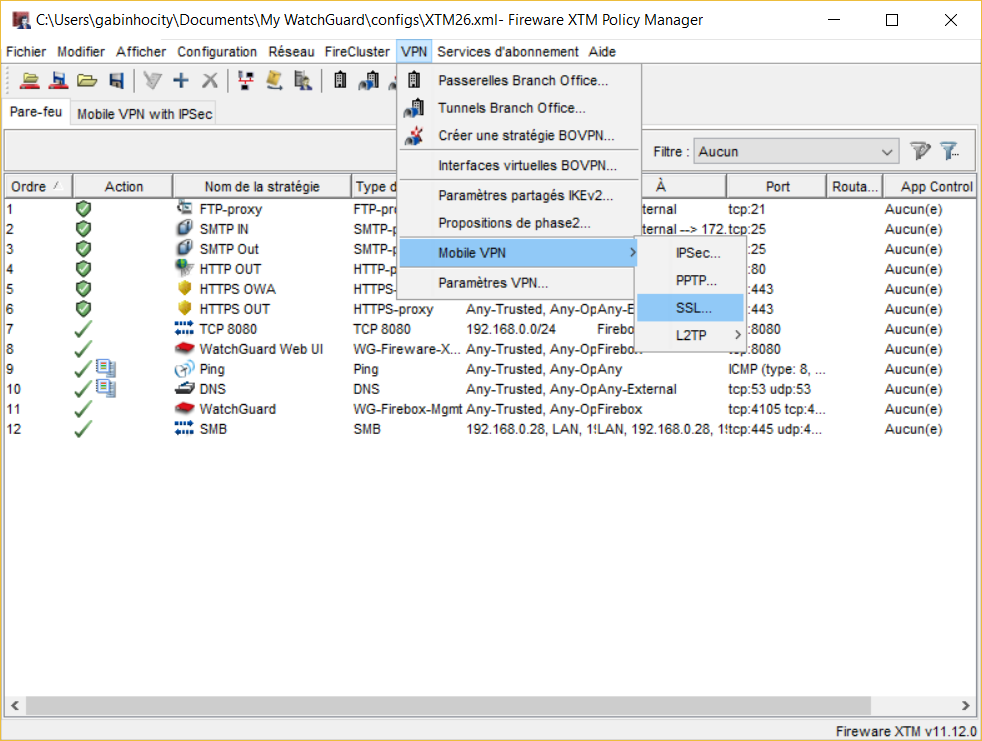Open the Réseau menu
982x741 pixels.
click(291, 51)
